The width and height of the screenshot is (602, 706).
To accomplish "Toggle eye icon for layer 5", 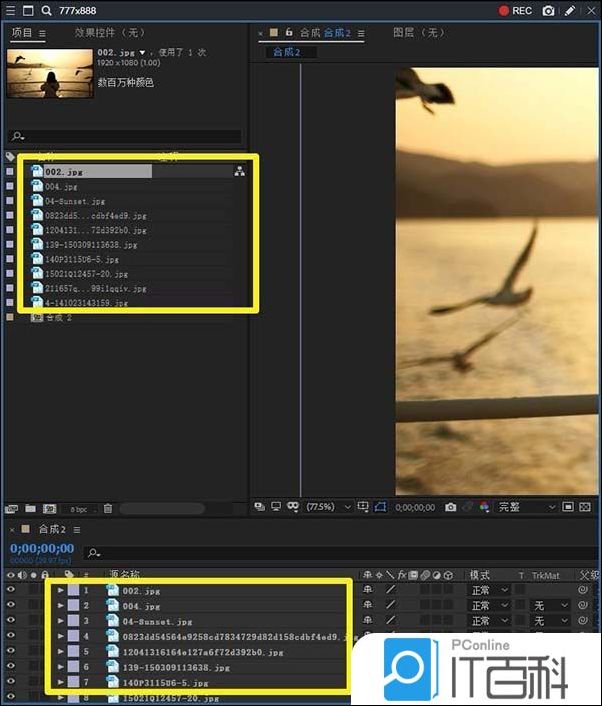I will point(11,651).
